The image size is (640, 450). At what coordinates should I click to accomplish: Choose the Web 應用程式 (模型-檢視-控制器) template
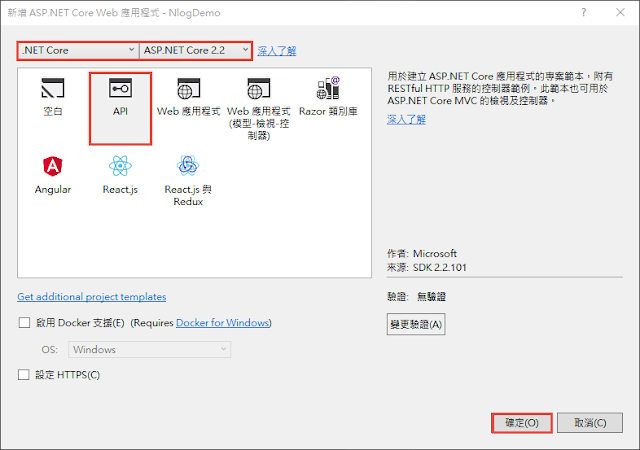coord(259,108)
